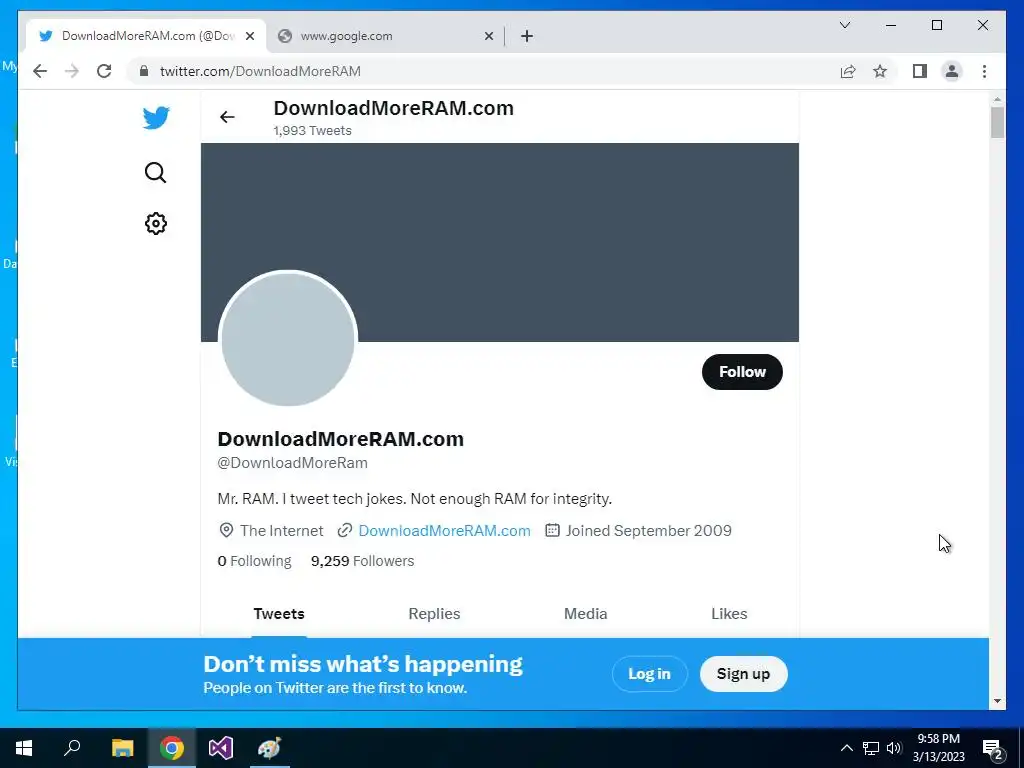The width and height of the screenshot is (1024, 768).
Task: Visit the DownloadMoreRAM.com website link
Action: tap(444, 530)
